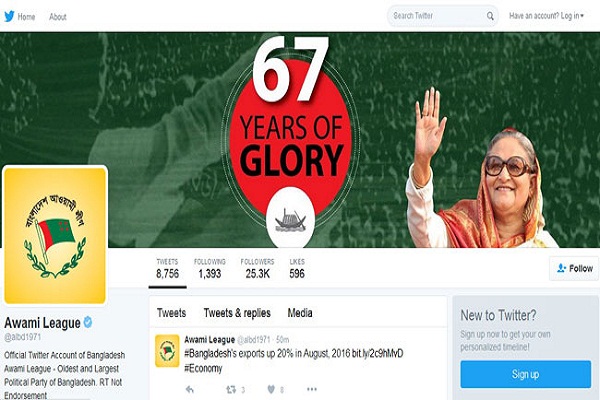600x400 pixels.
Task: Click the search magnifier icon
Action: 490,16
